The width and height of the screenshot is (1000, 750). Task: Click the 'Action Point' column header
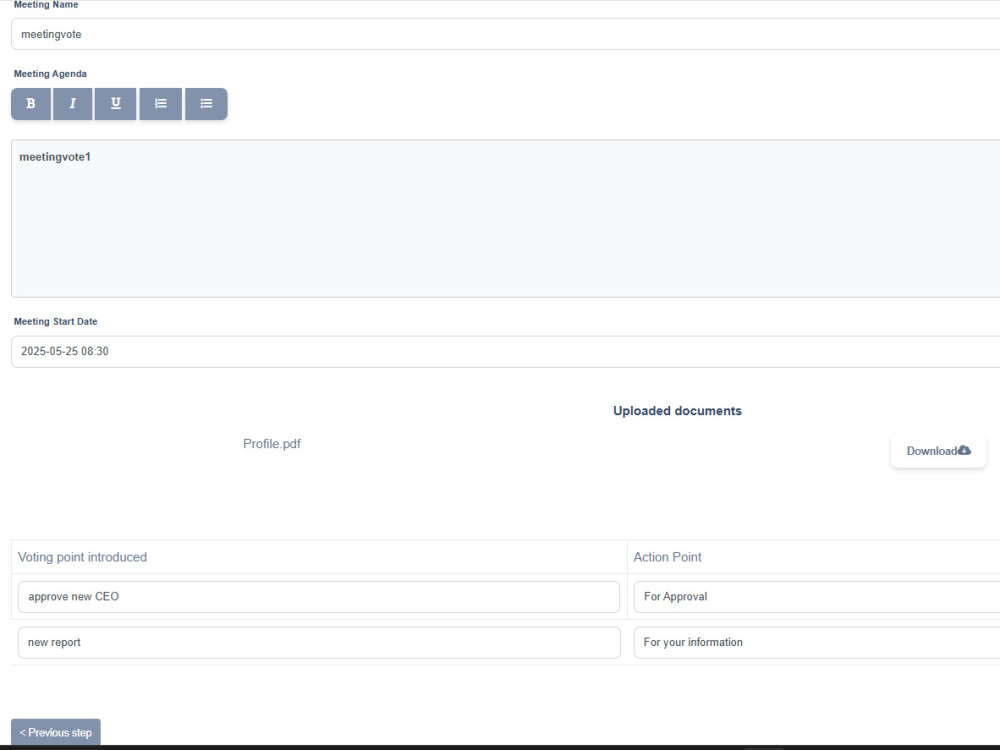click(x=667, y=557)
